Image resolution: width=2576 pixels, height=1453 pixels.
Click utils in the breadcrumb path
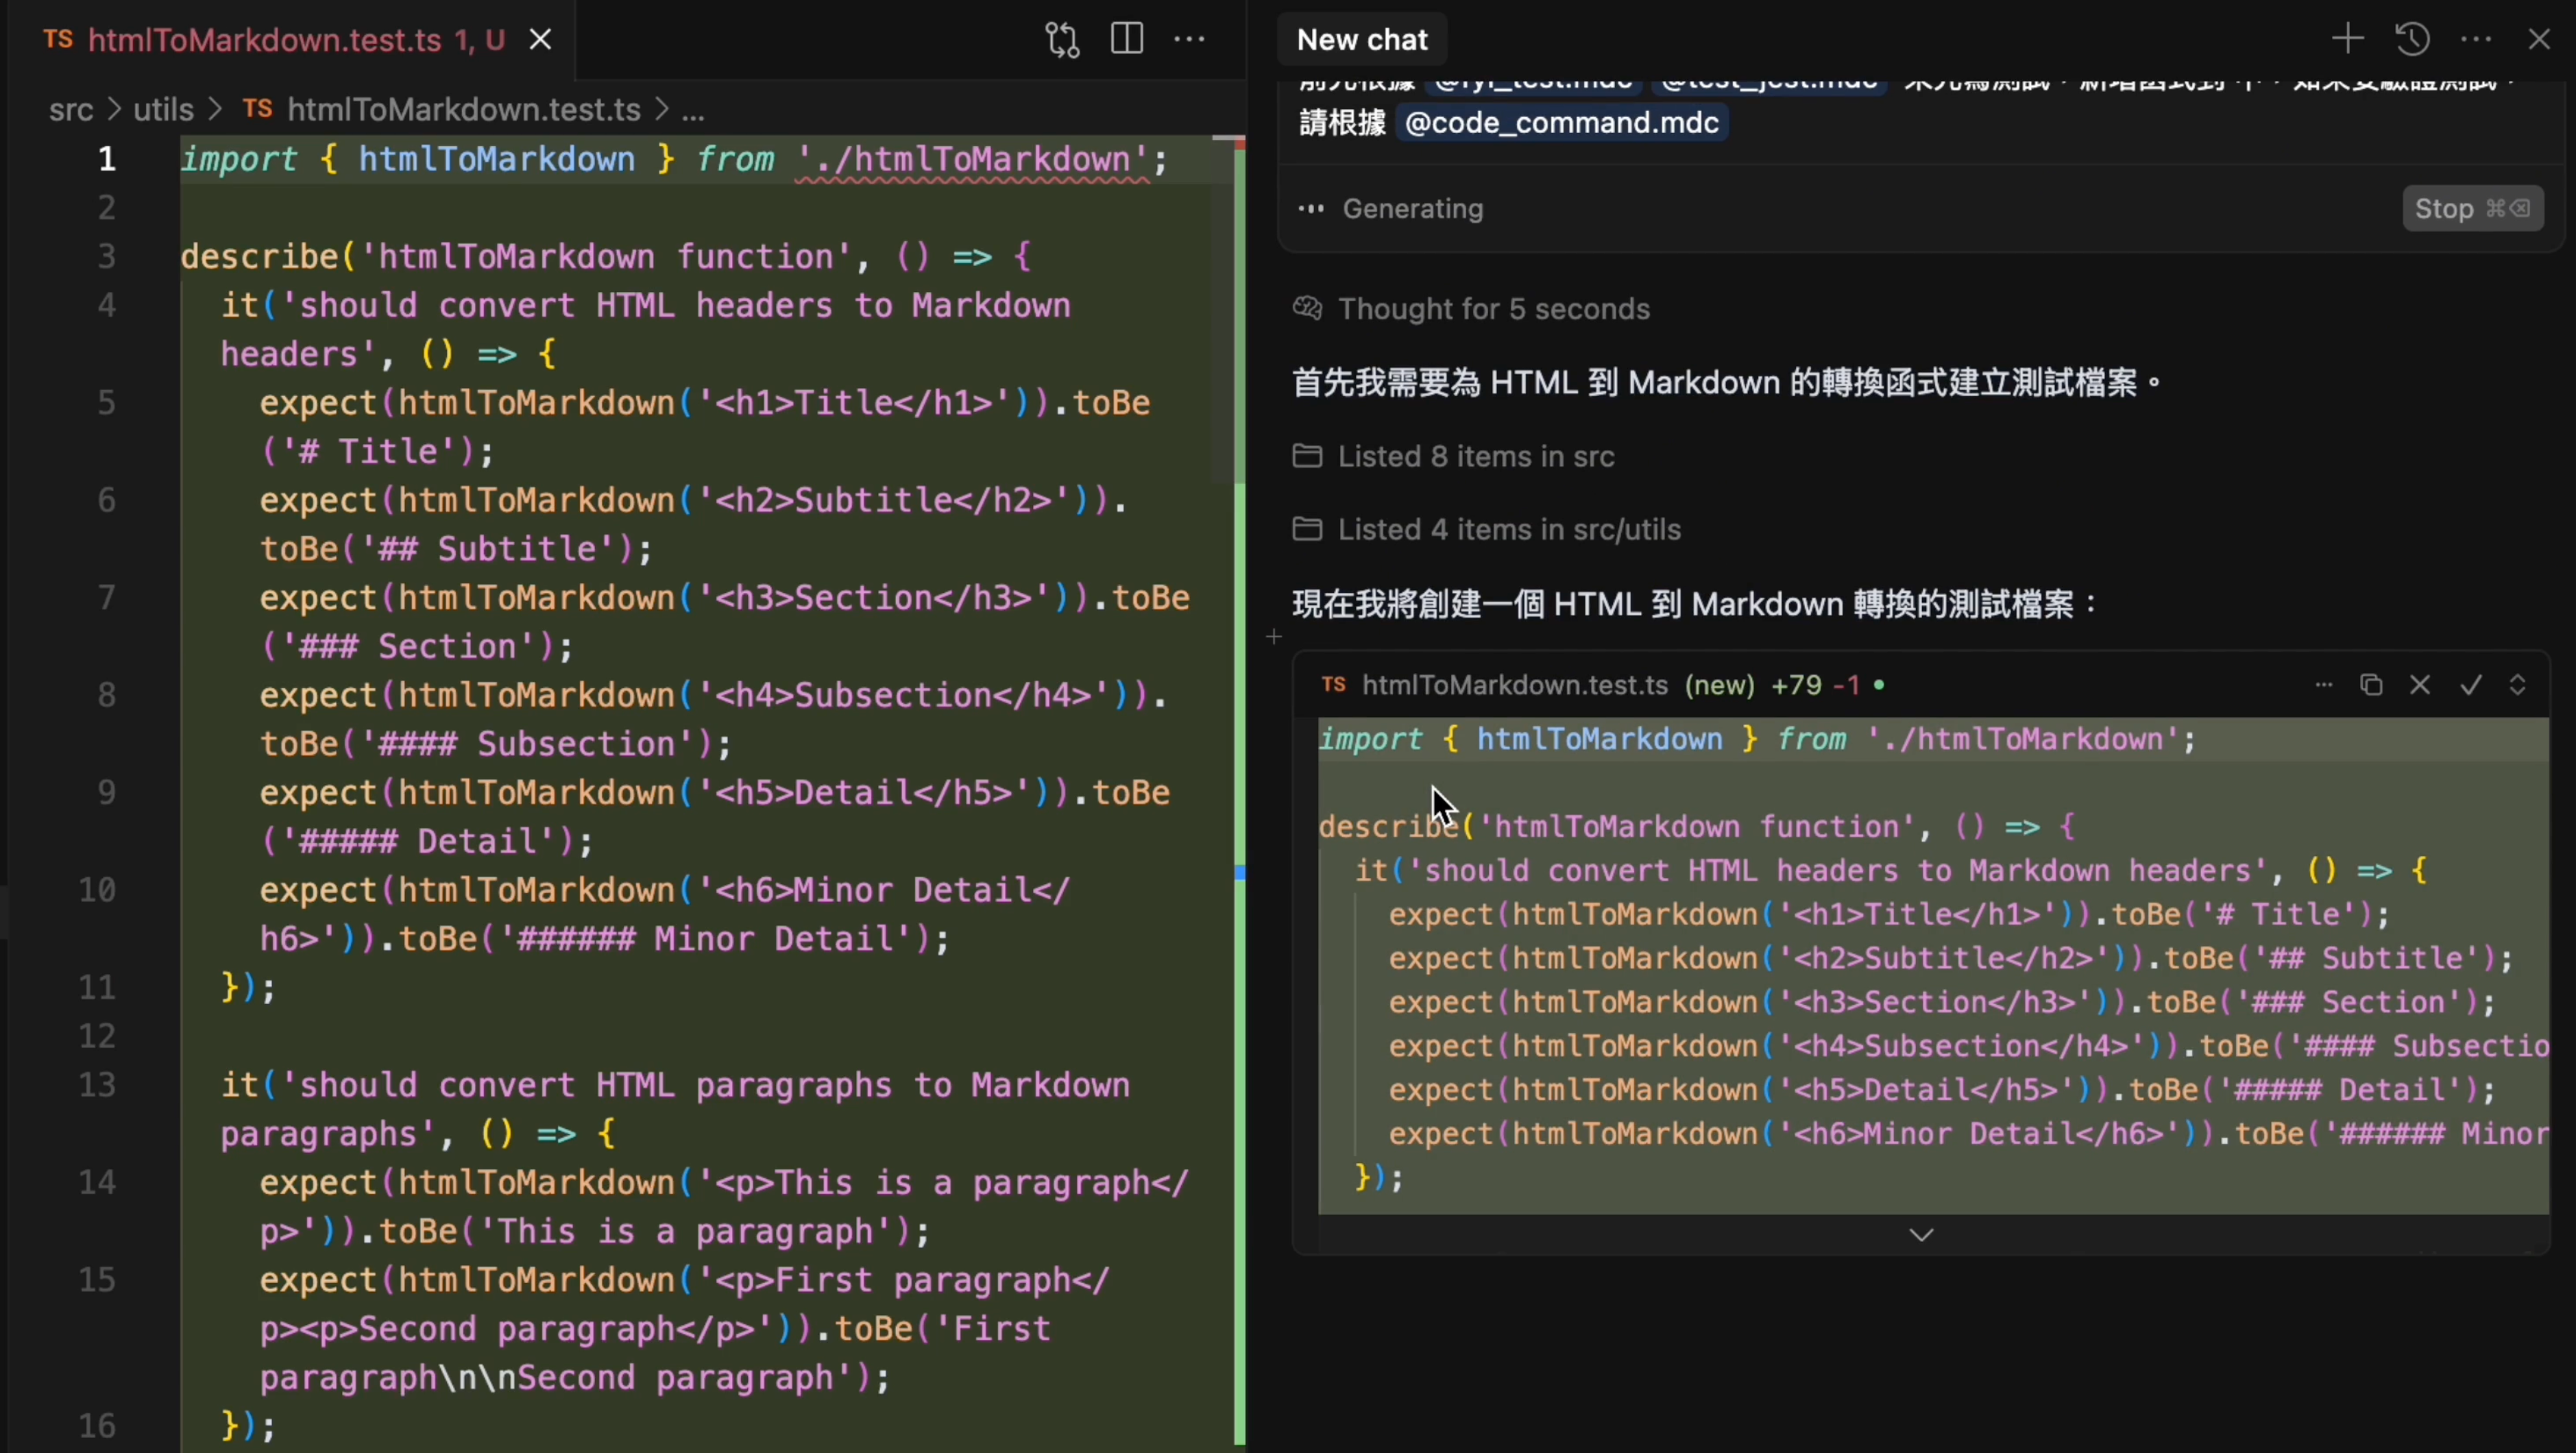[162, 110]
